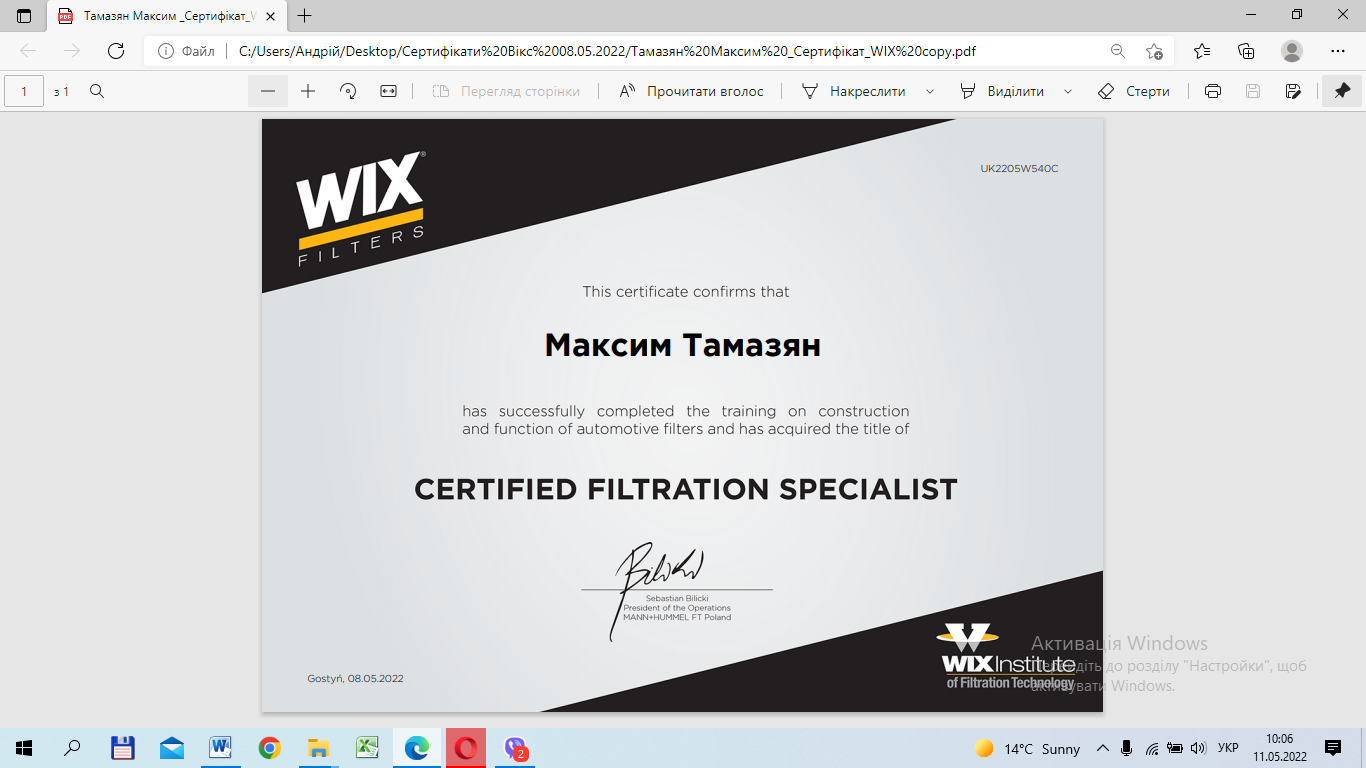
Task: Click Прочитати вголос read aloud button
Action: coord(691,91)
